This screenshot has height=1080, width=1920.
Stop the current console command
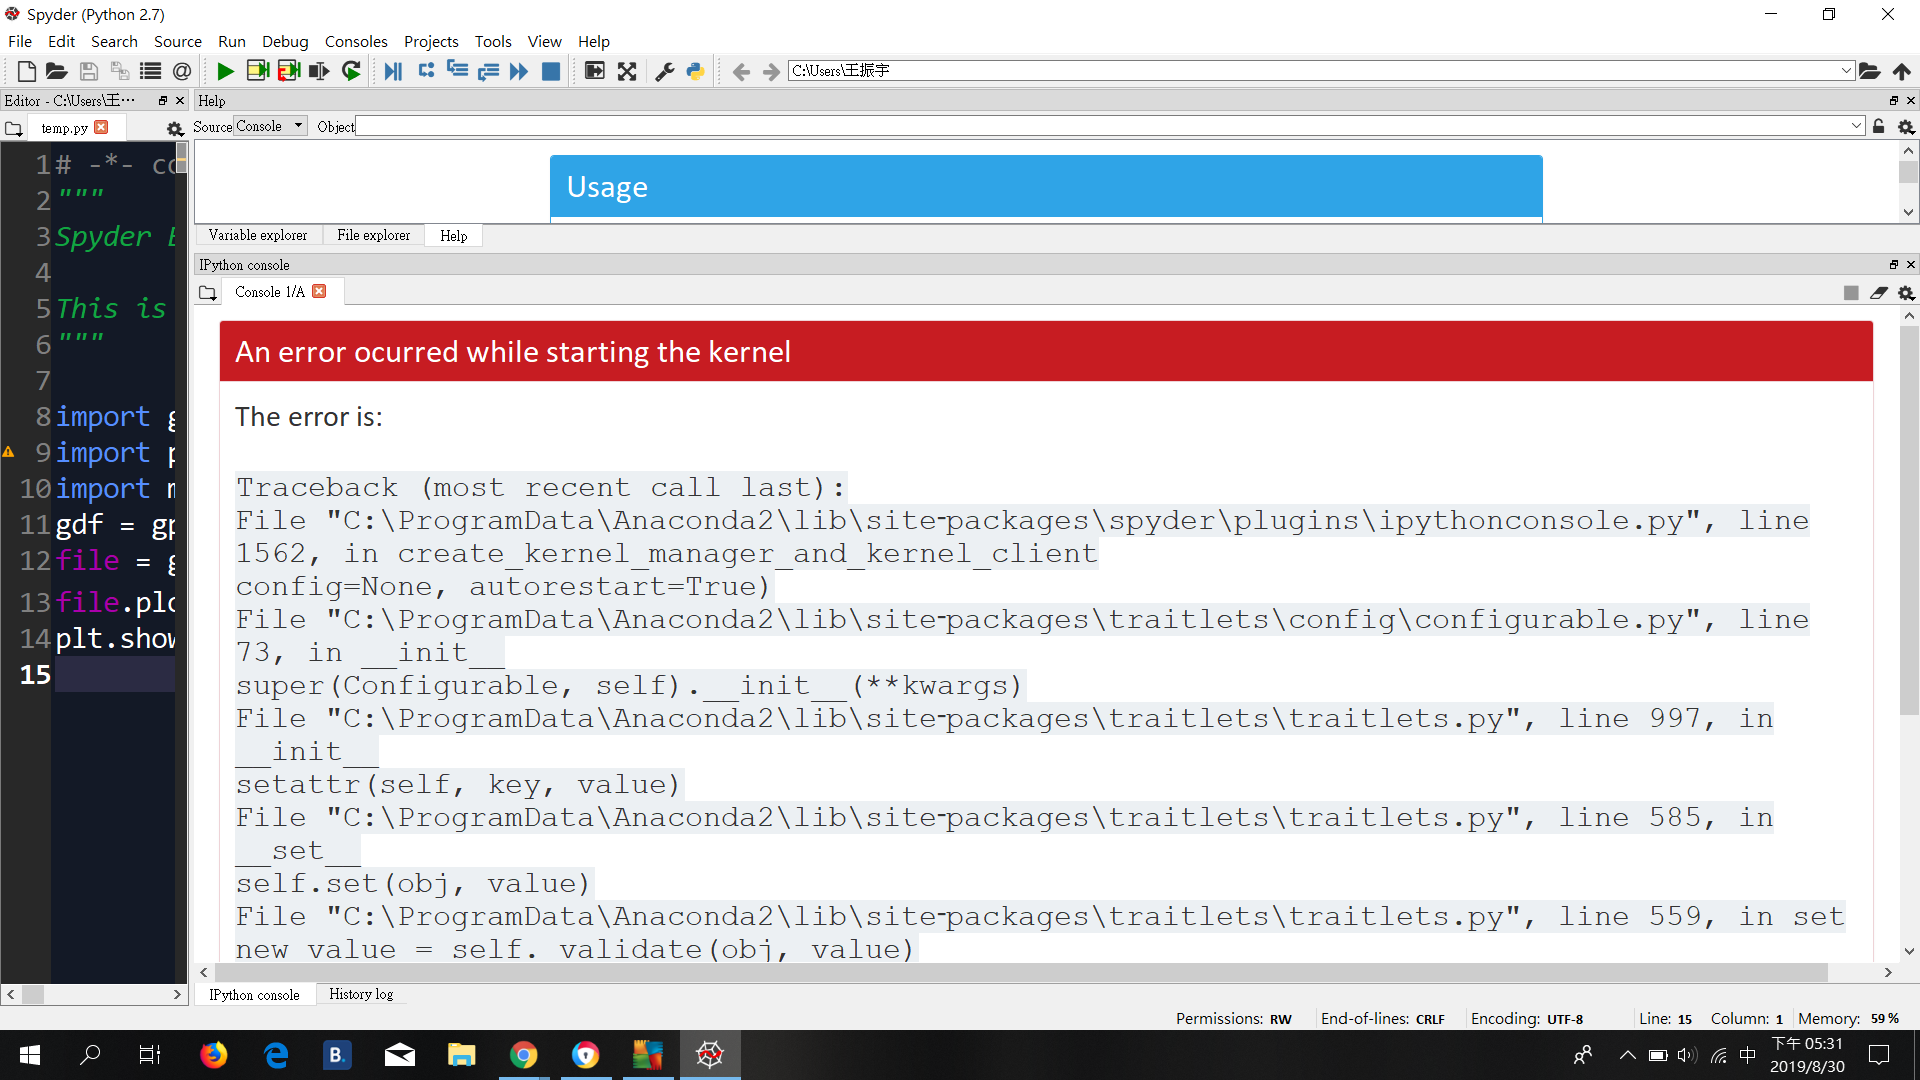1851,293
